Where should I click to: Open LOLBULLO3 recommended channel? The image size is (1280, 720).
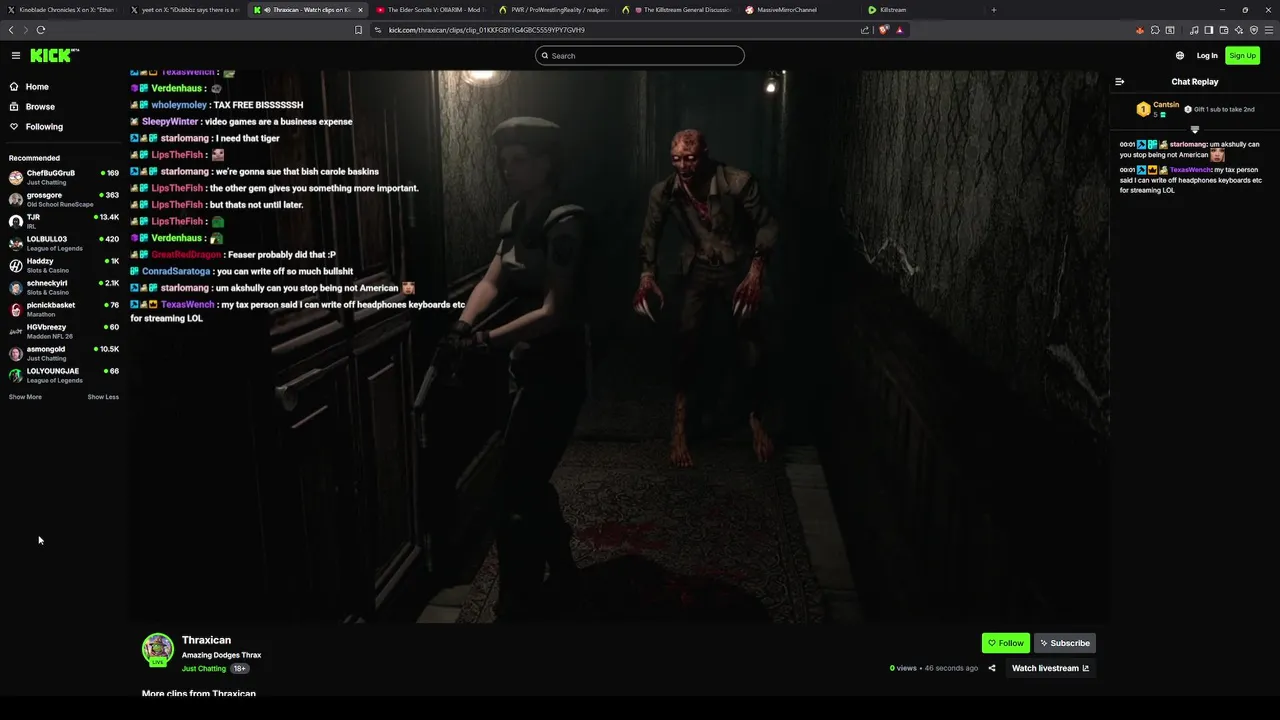pyautogui.click(x=62, y=243)
